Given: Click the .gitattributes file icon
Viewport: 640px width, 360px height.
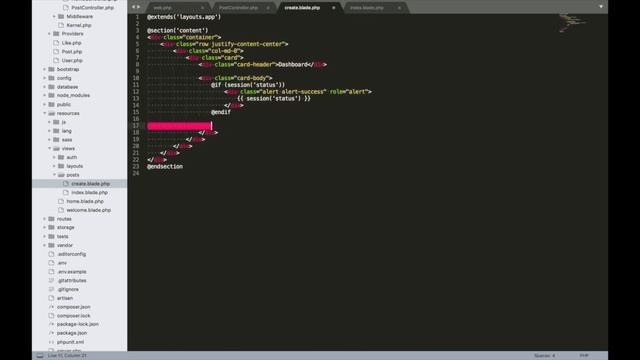Looking at the screenshot, I should [x=51, y=281].
